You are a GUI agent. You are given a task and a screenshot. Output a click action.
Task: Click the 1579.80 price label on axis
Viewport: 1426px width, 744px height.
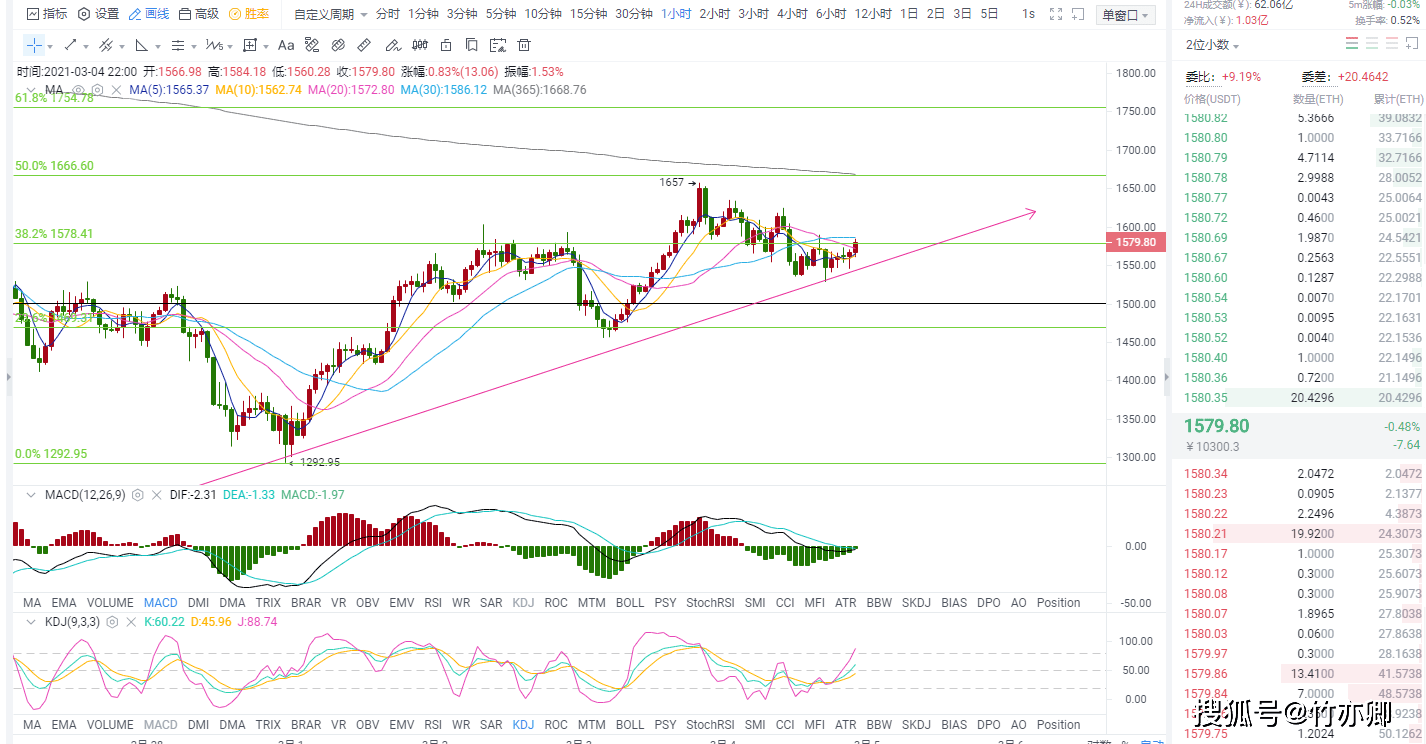(1135, 242)
